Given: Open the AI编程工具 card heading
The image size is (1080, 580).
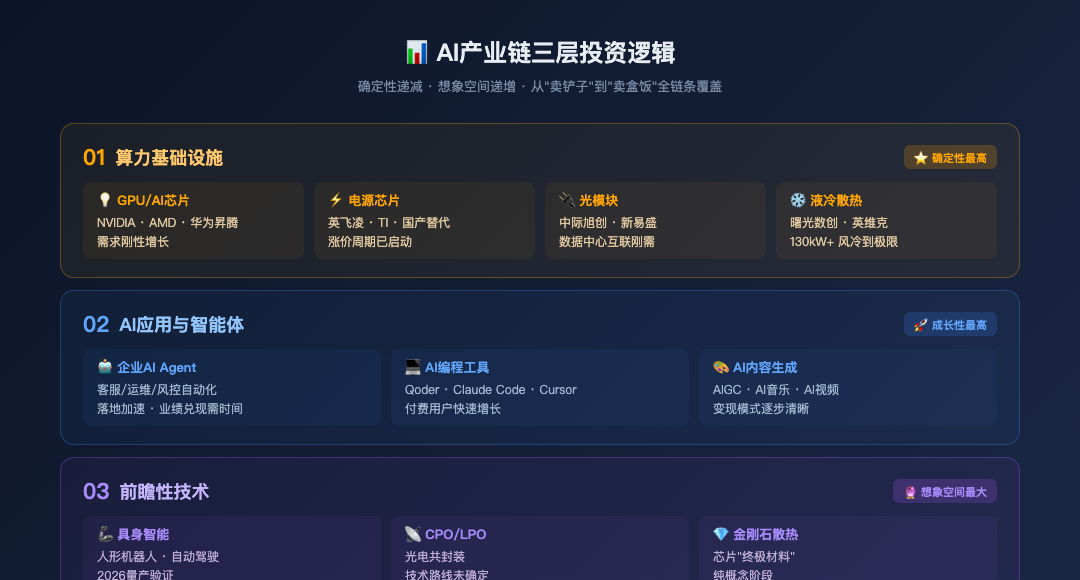Looking at the screenshot, I should click(x=457, y=367).
